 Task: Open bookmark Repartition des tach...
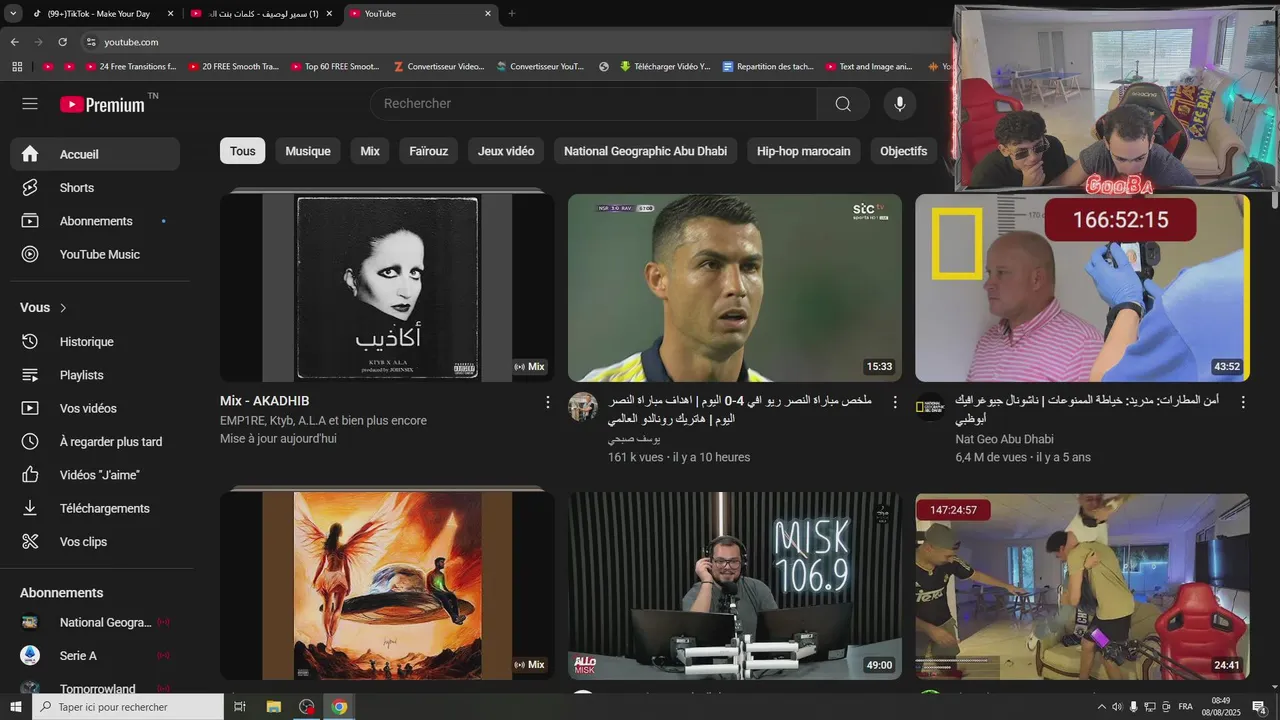tap(768, 67)
